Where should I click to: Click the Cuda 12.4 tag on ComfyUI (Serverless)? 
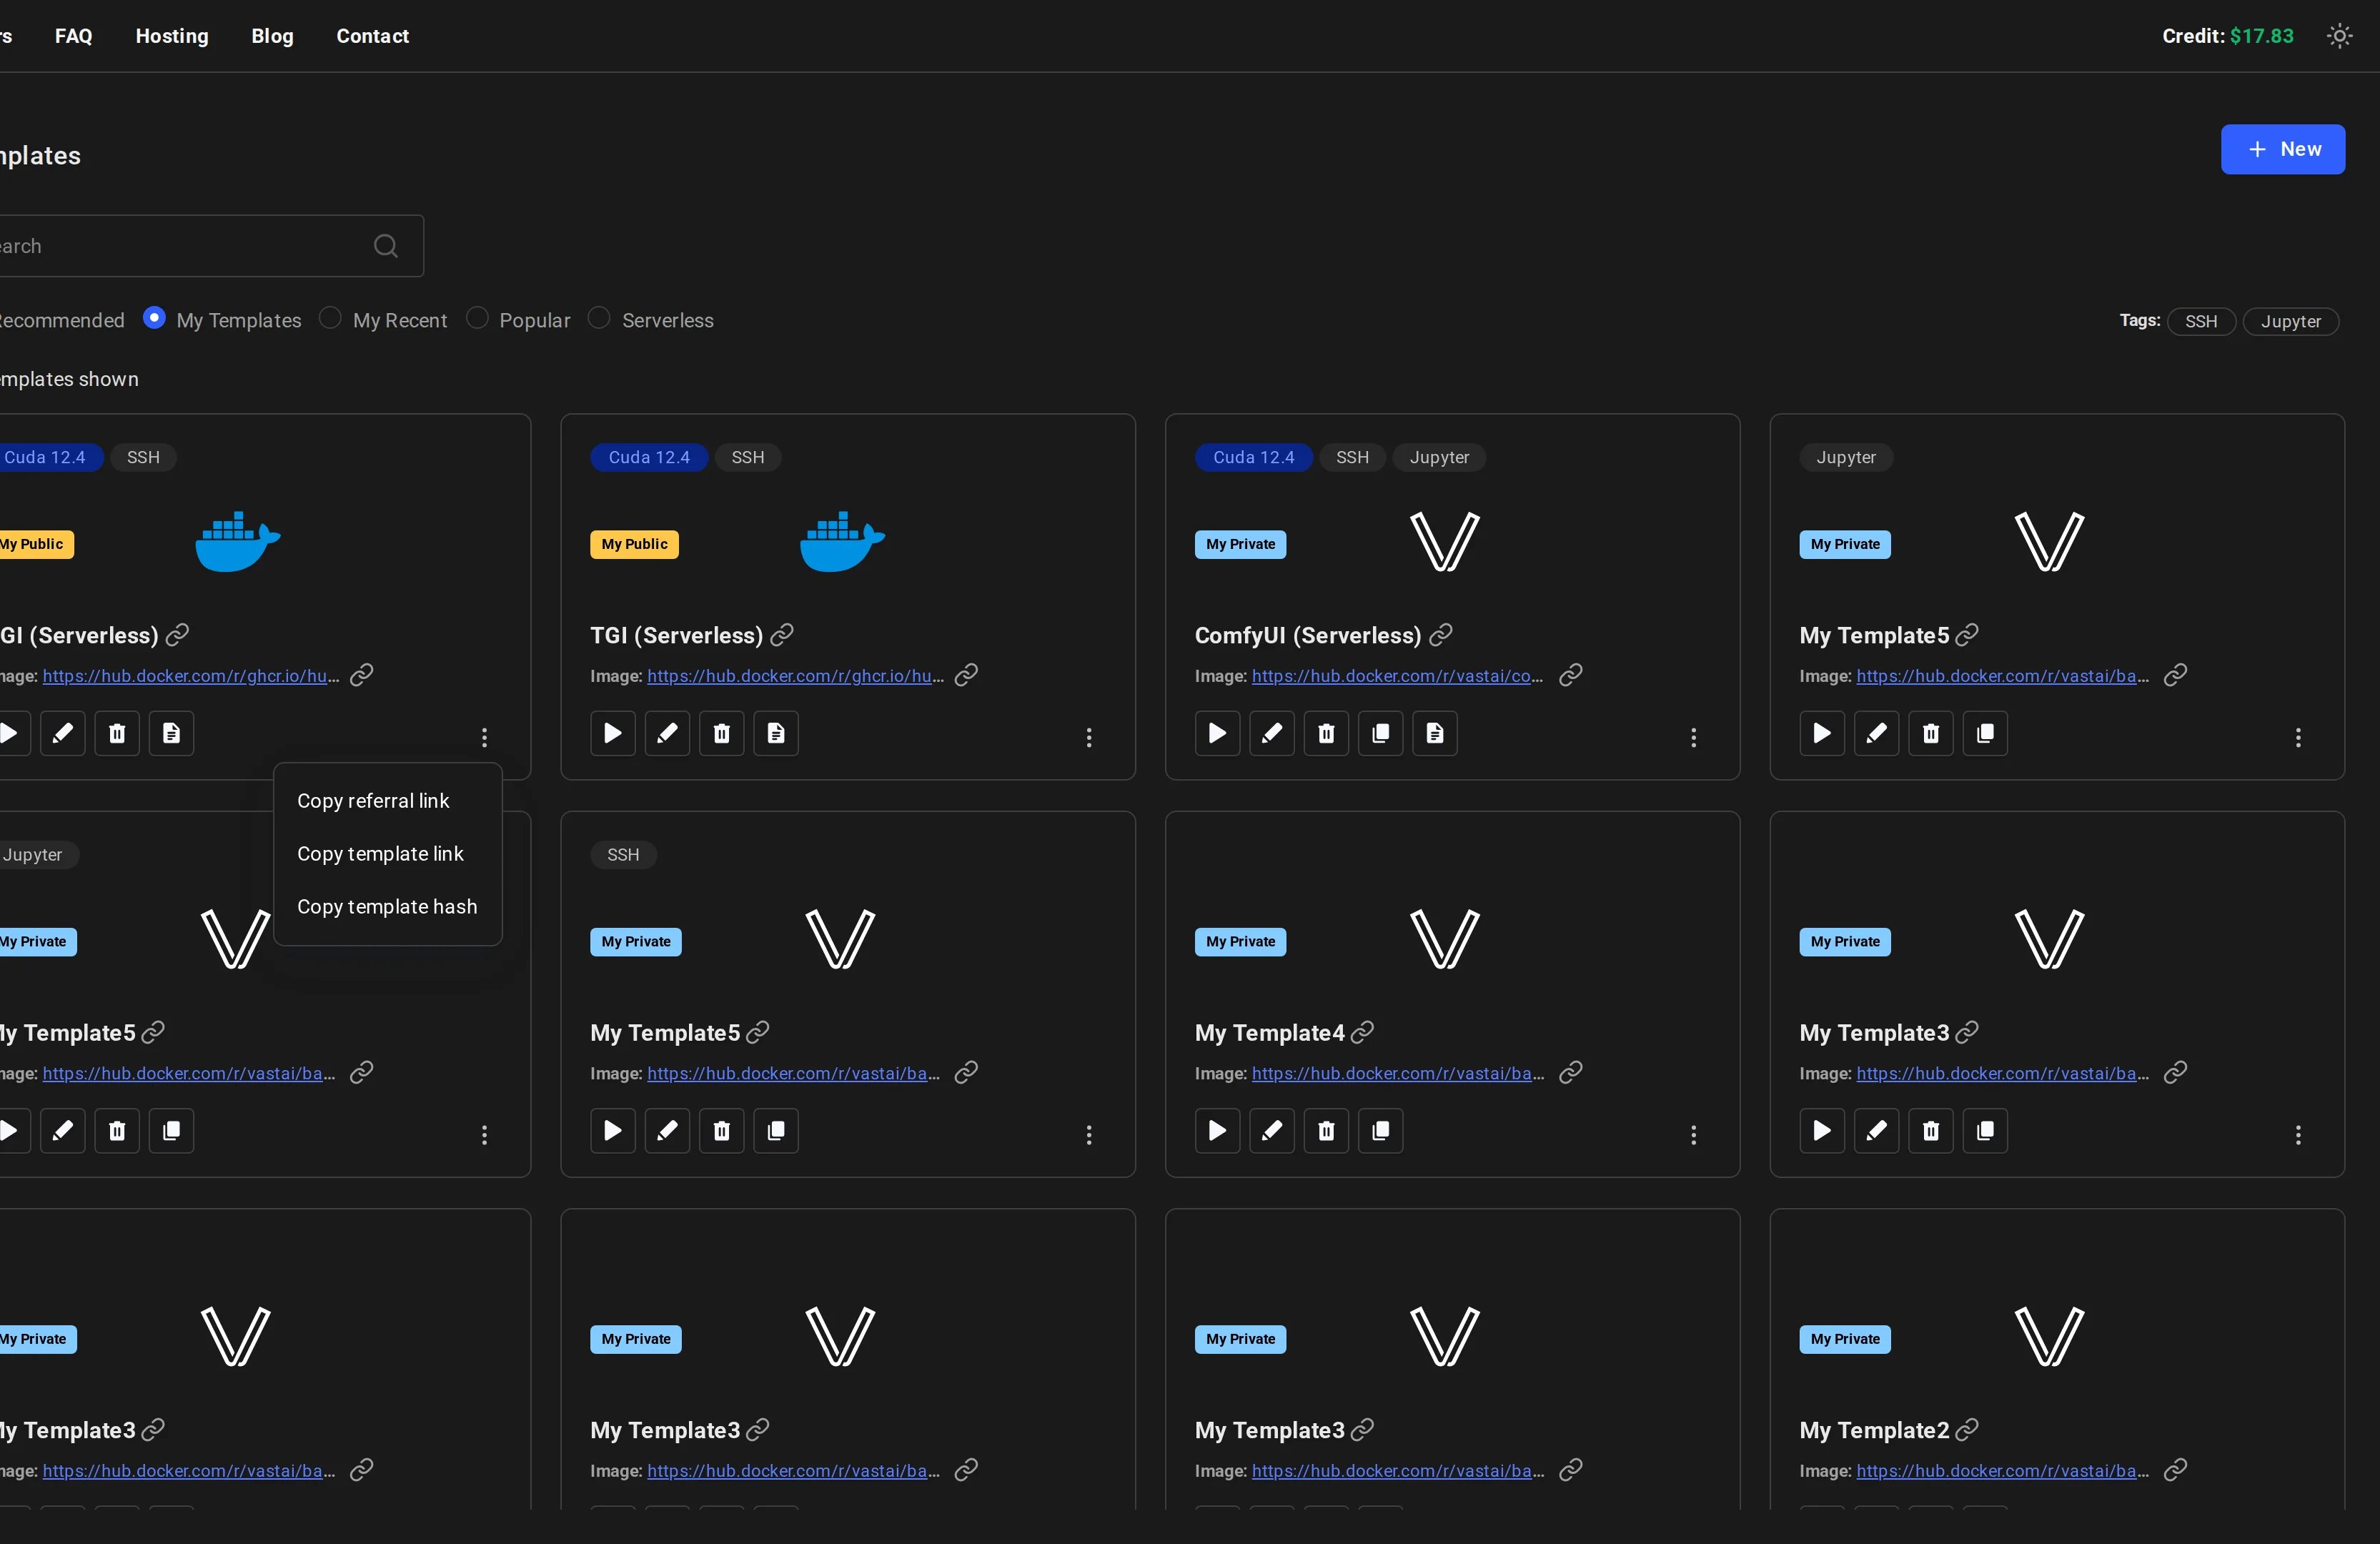[x=1253, y=457]
